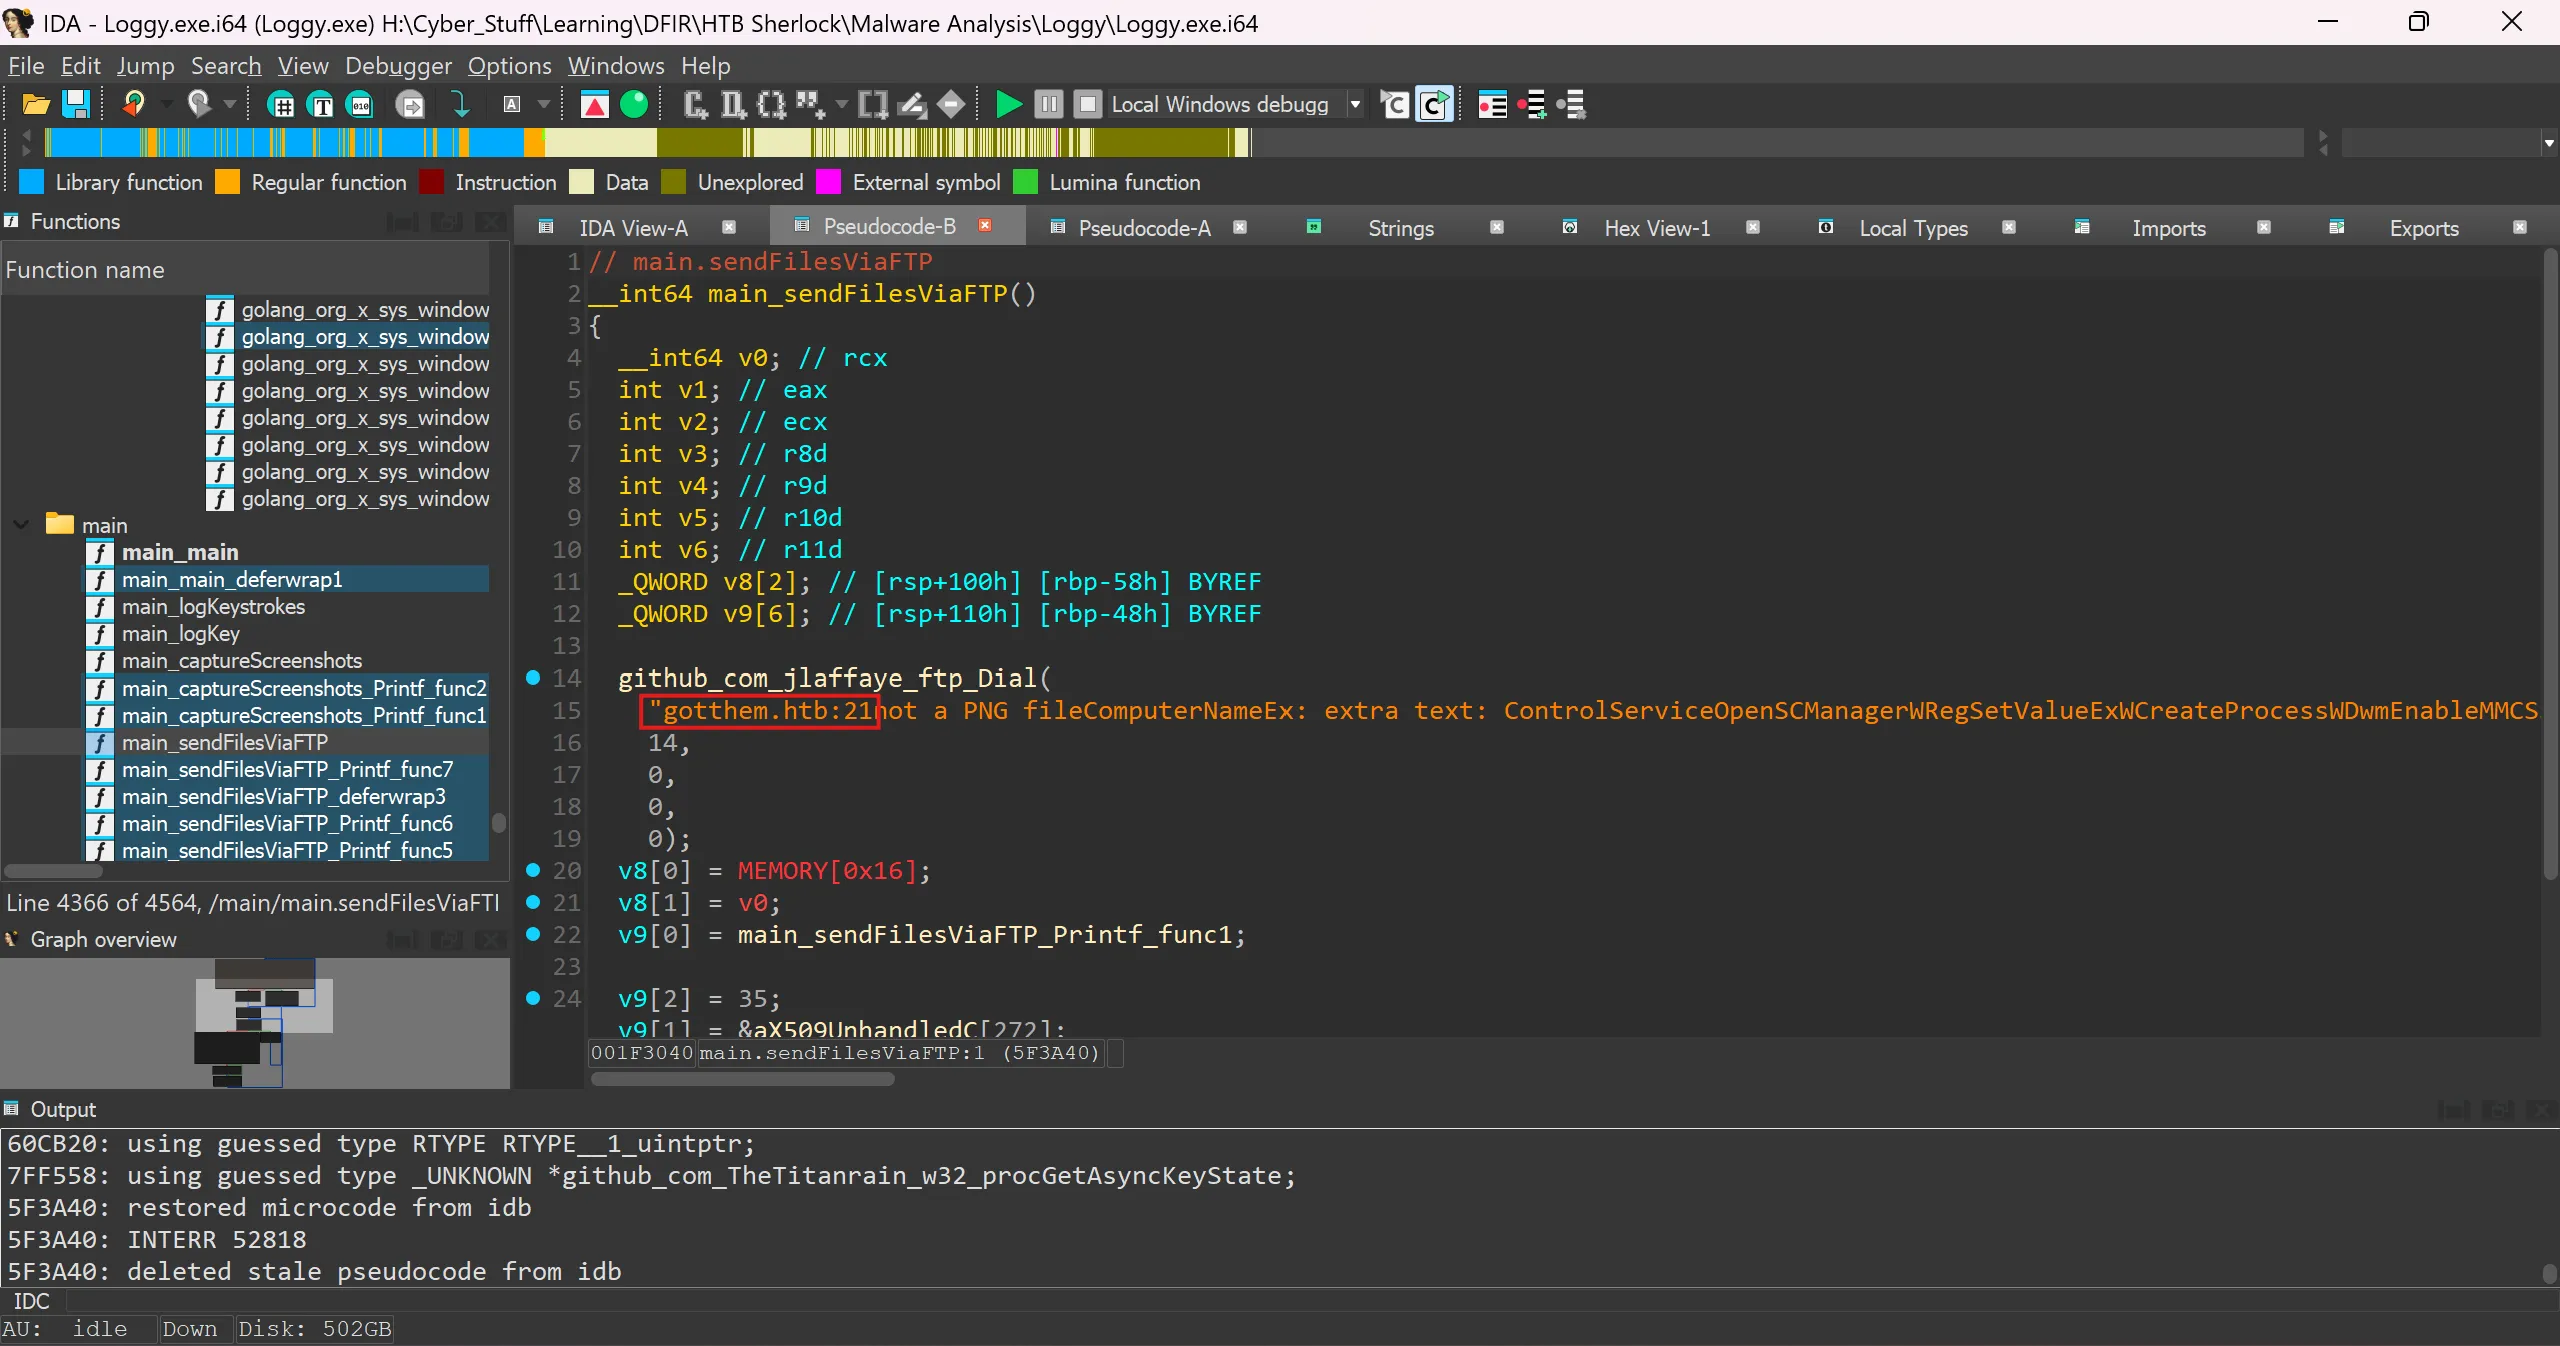Click the Regular function orange color swatch
Image resolution: width=2560 pixels, height=1346 pixels.
click(228, 182)
